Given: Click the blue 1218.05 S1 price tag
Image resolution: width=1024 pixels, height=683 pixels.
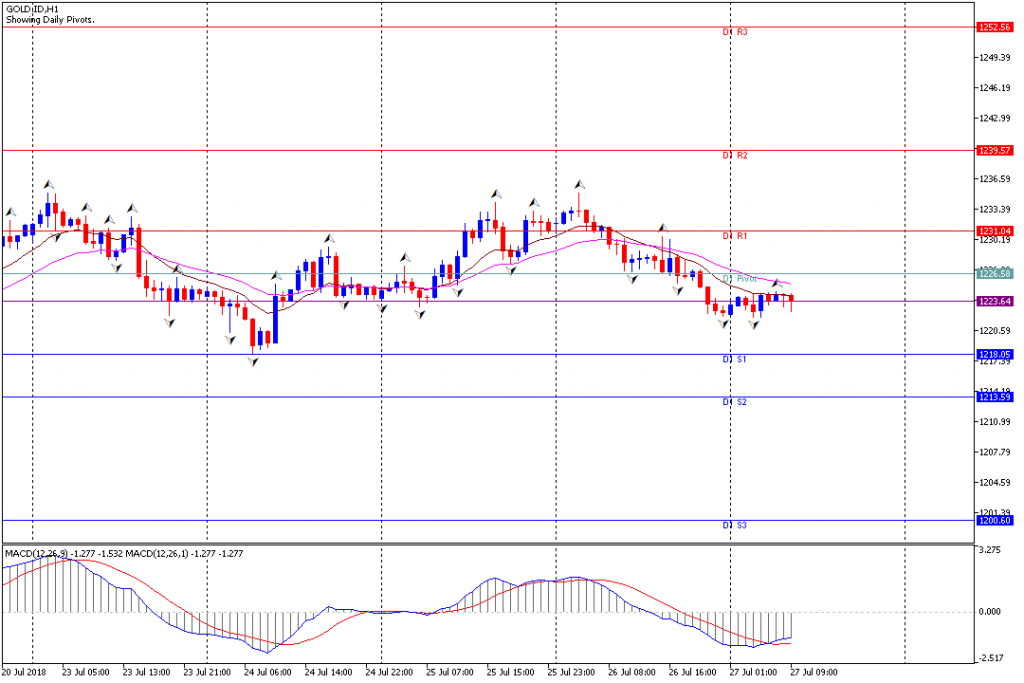Looking at the screenshot, I should (995, 355).
